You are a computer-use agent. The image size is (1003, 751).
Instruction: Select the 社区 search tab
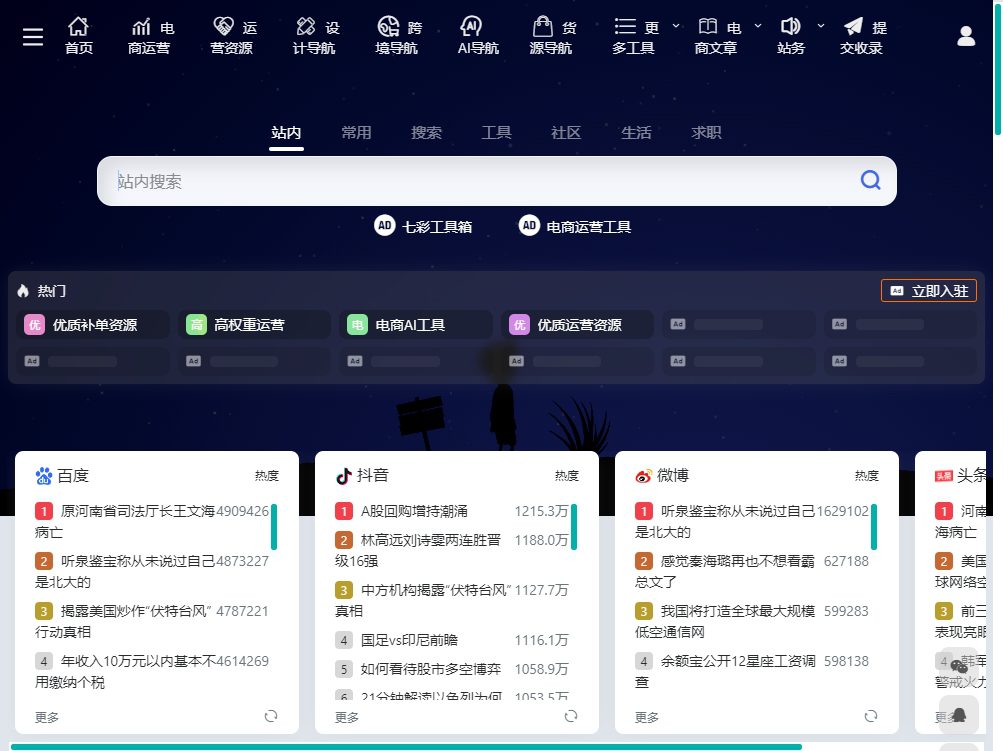[x=566, y=132]
